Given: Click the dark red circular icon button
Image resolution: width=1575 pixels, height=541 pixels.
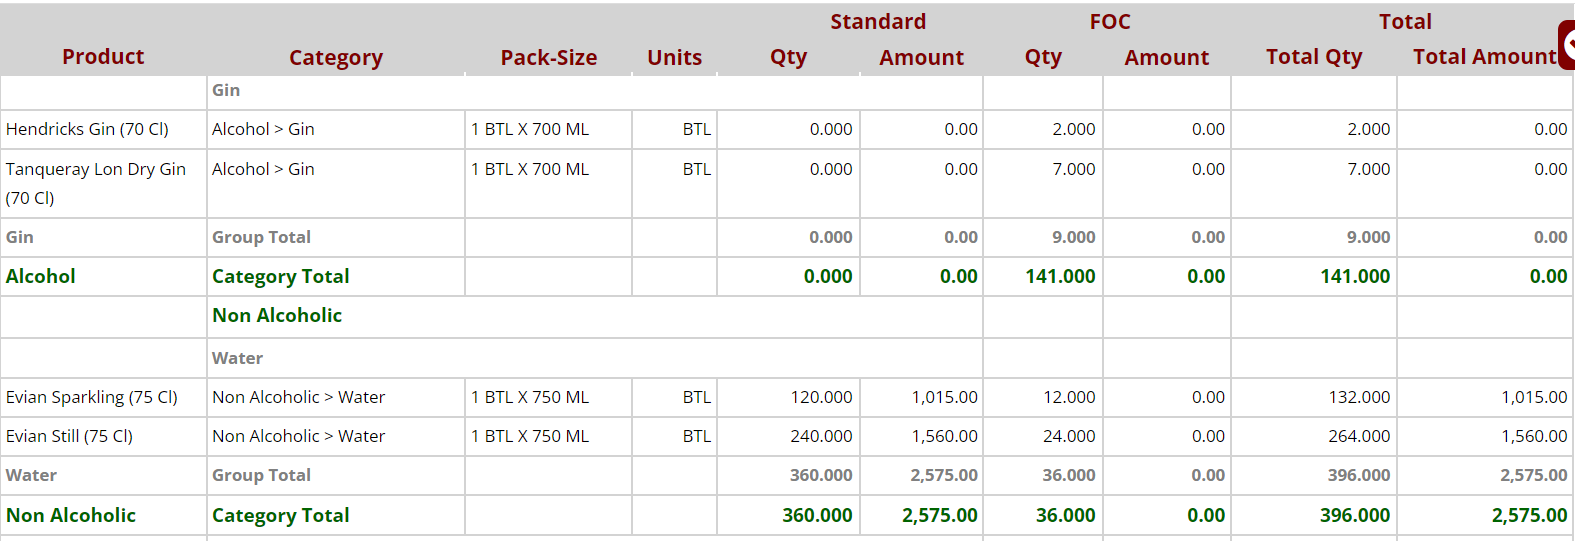Looking at the screenshot, I should (1567, 44).
